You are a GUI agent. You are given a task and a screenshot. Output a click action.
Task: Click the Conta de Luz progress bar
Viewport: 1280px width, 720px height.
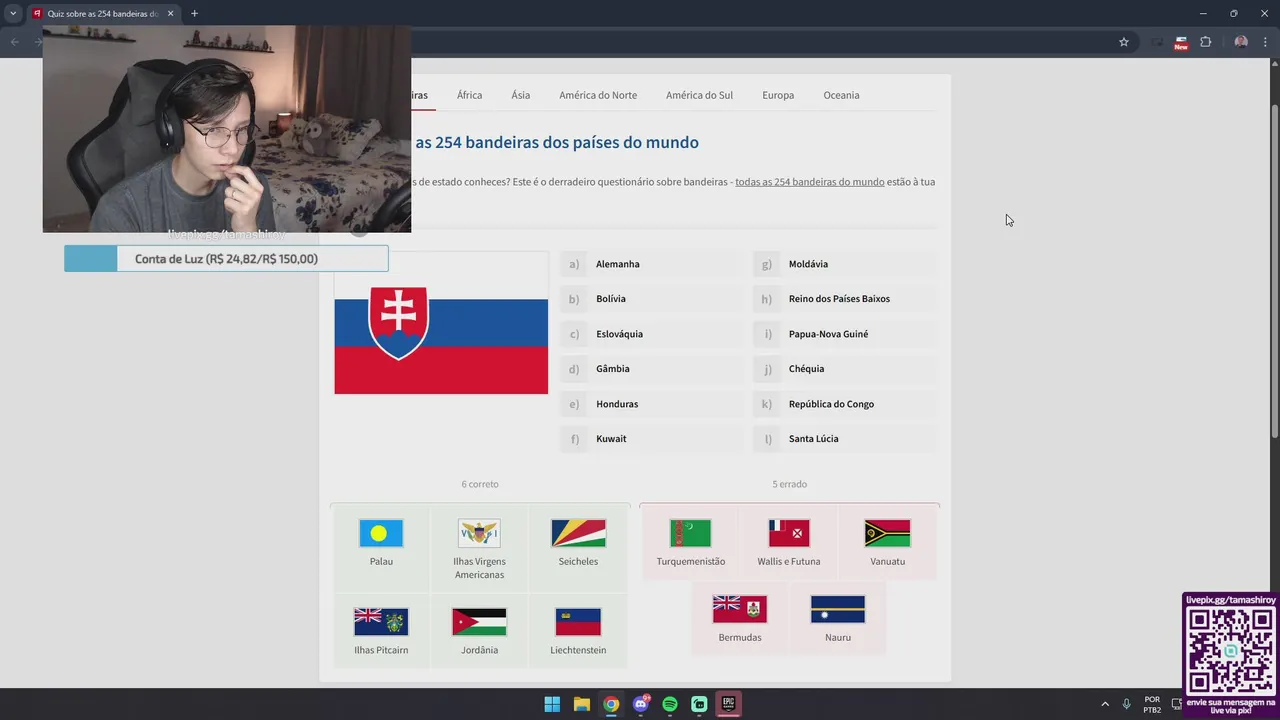pyautogui.click(x=226, y=259)
